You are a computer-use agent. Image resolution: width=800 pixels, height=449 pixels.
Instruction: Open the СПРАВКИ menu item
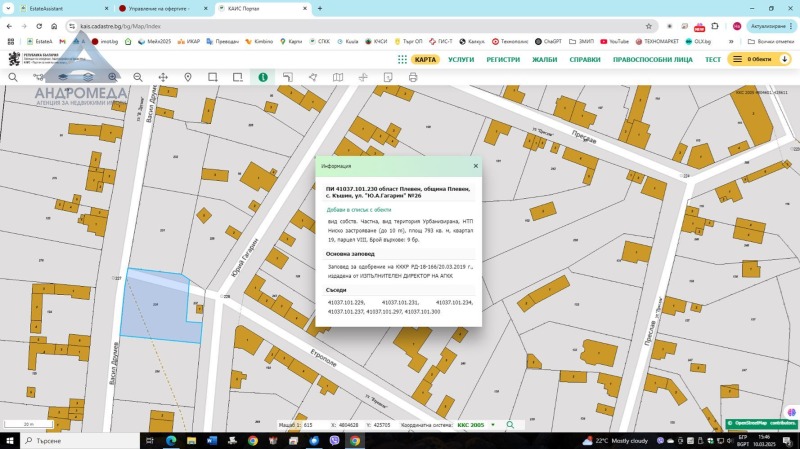pos(584,60)
